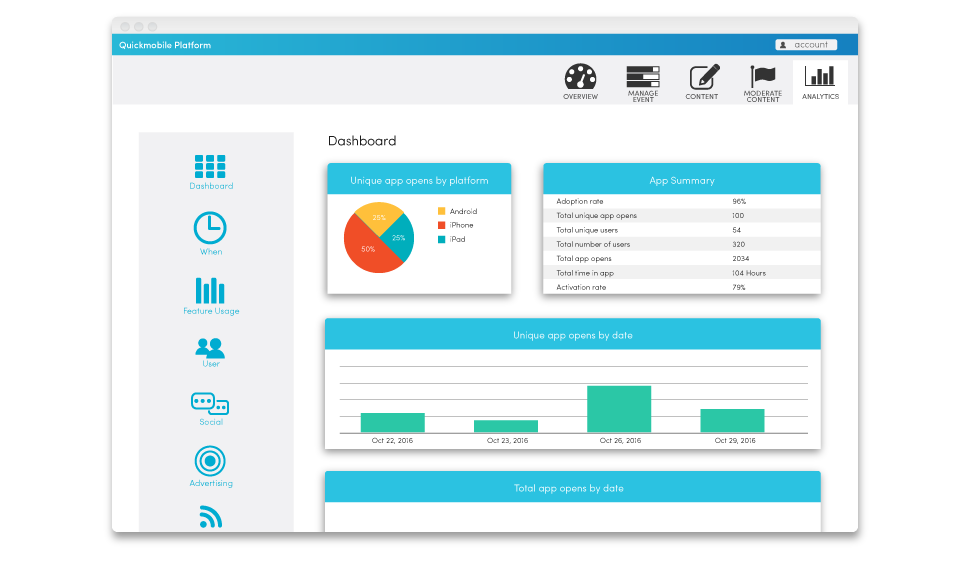Click the Quickmobile Platform title link
Image resolution: width=970 pixels, height=577 pixels.
165,45
